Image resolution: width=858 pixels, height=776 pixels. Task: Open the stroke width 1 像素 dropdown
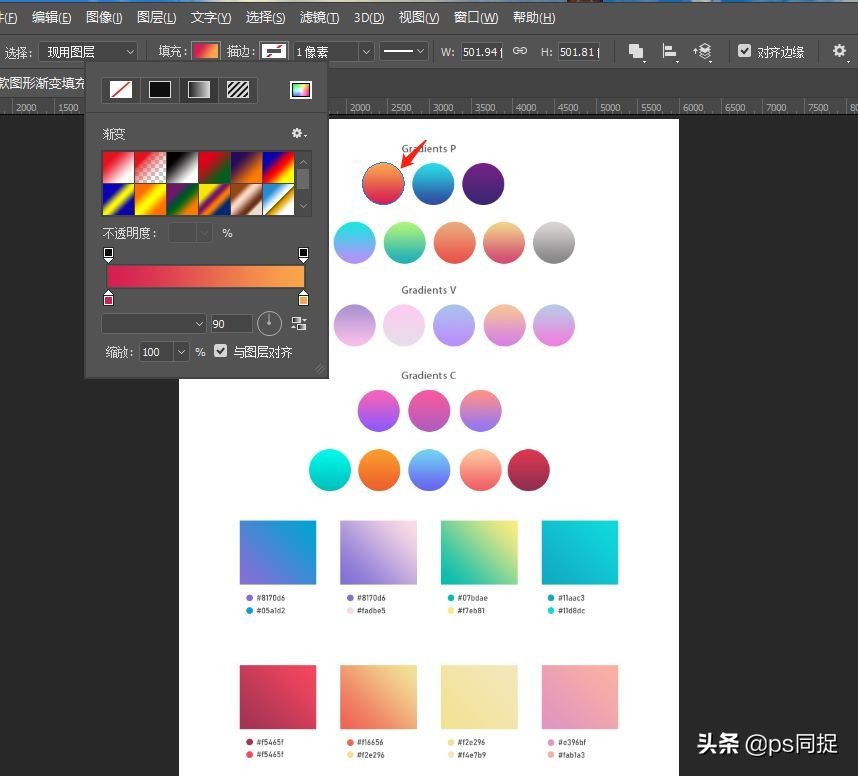point(334,51)
